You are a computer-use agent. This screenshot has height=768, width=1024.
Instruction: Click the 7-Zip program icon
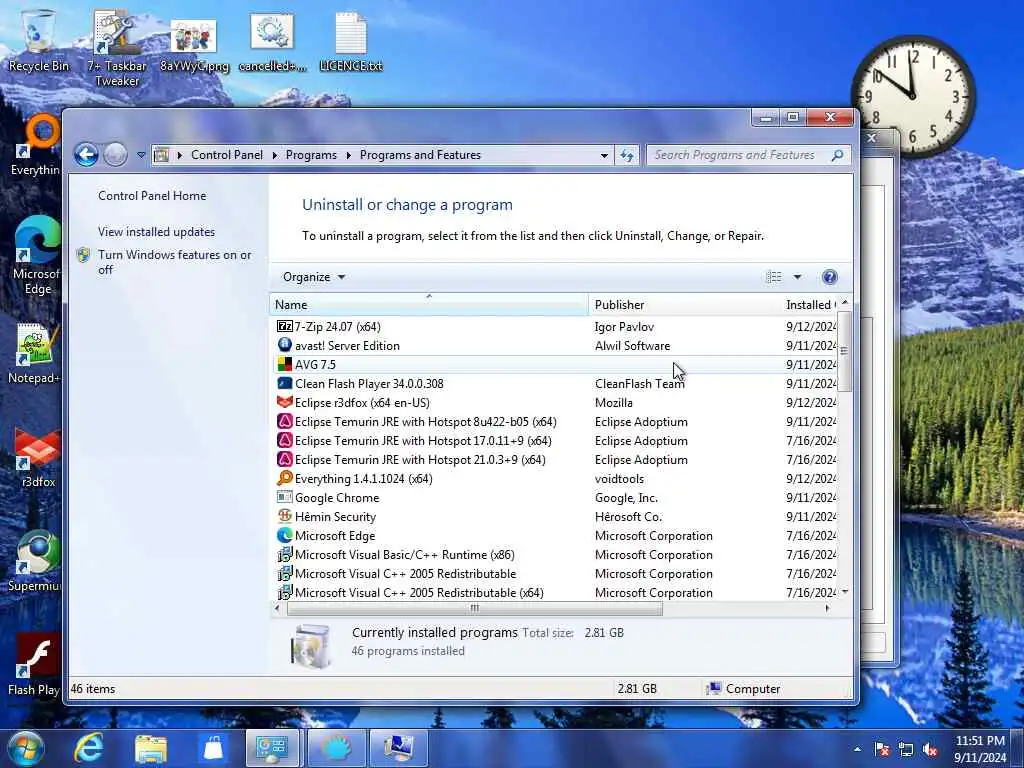[284, 327]
